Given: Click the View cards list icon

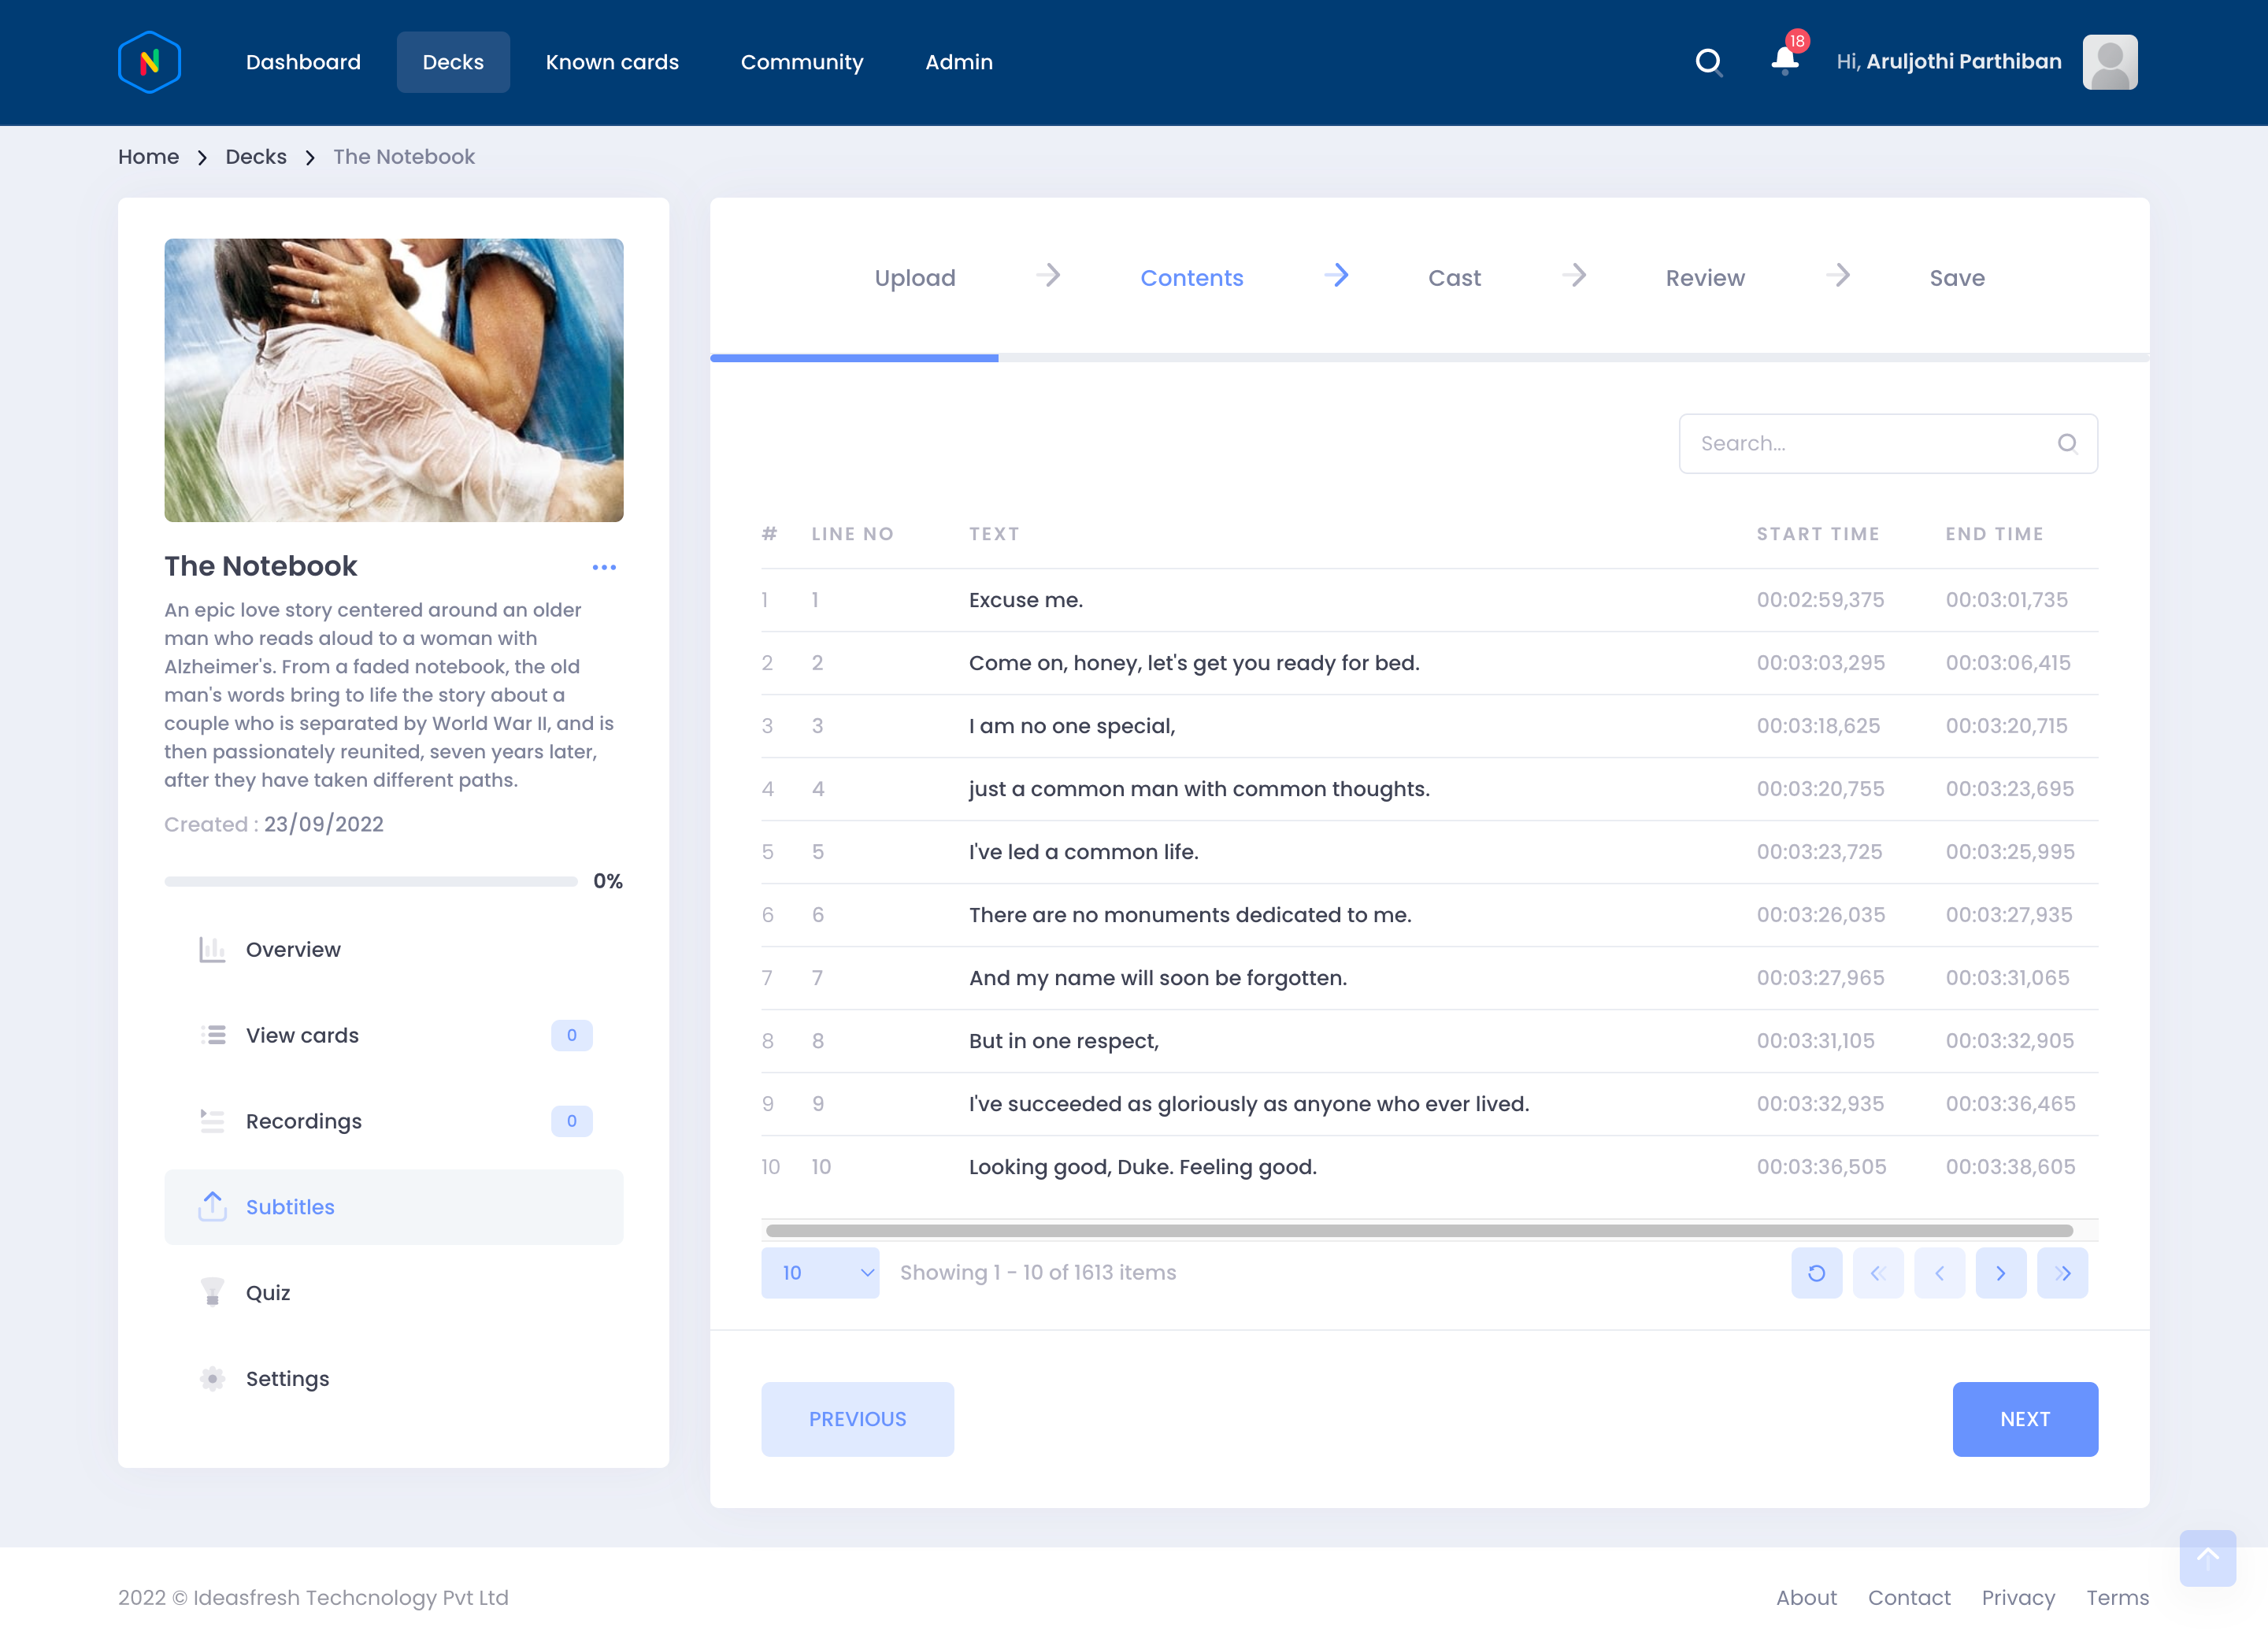Looking at the screenshot, I should pyautogui.click(x=212, y=1035).
